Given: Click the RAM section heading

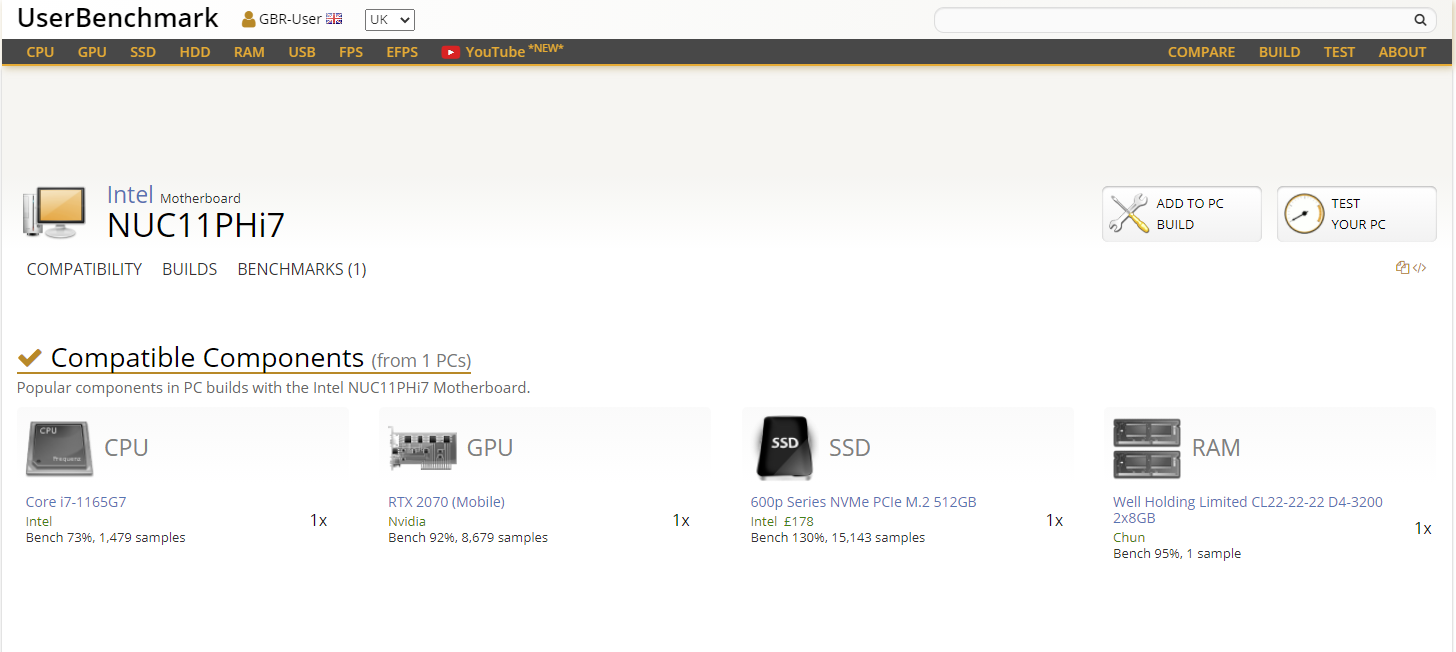Looking at the screenshot, I should [x=1216, y=447].
